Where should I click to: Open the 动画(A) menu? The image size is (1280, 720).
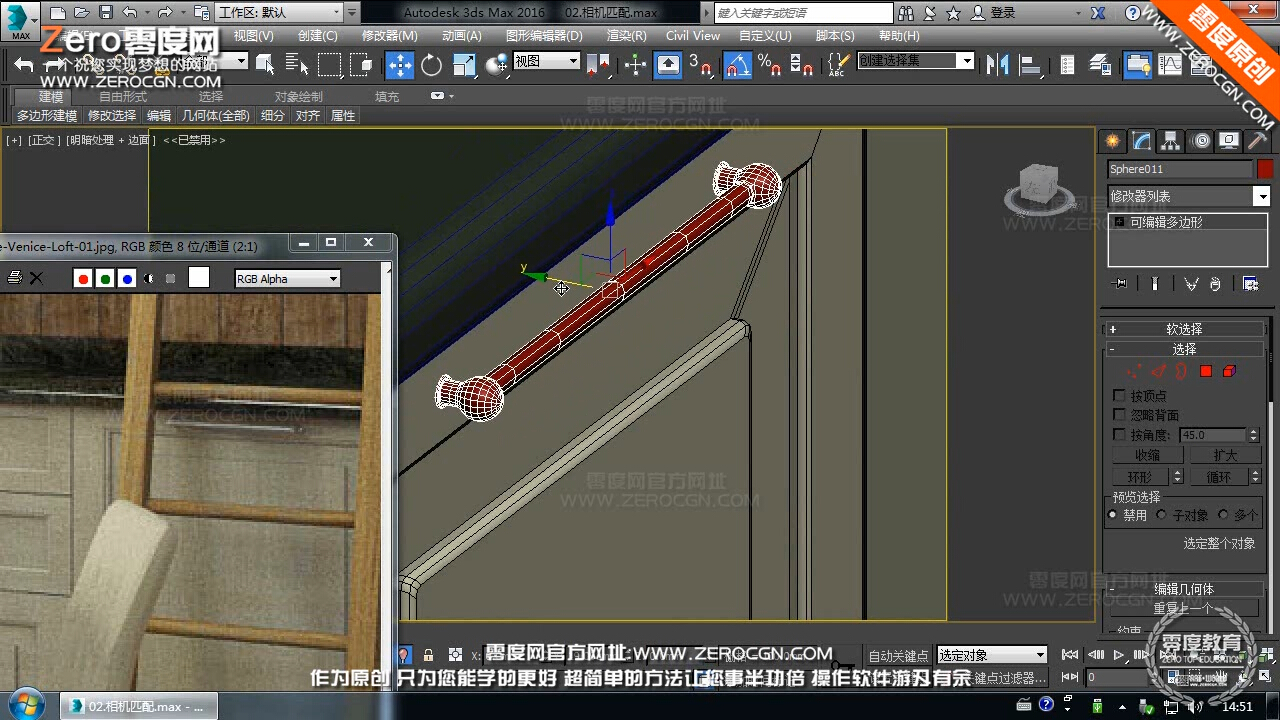click(x=461, y=35)
